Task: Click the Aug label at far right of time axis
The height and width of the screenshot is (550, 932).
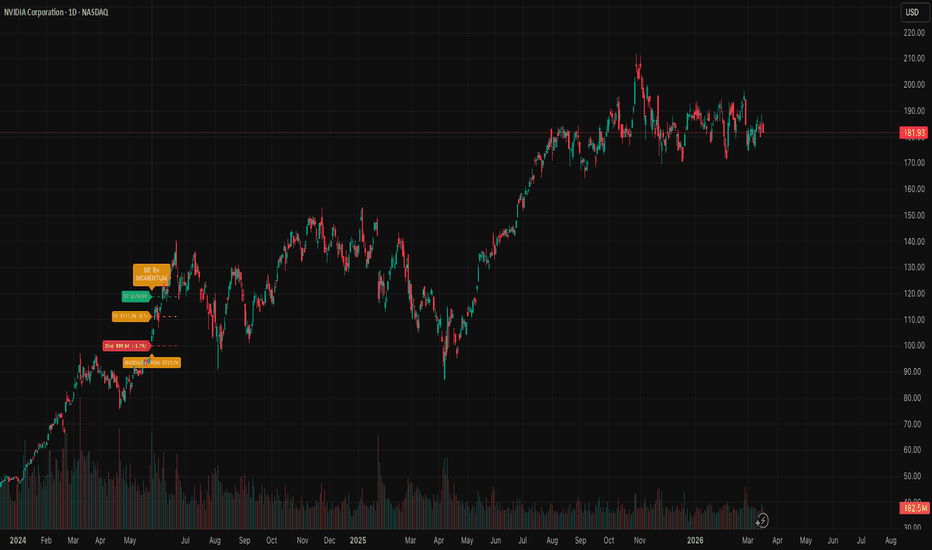Action: pyautogui.click(x=890, y=540)
